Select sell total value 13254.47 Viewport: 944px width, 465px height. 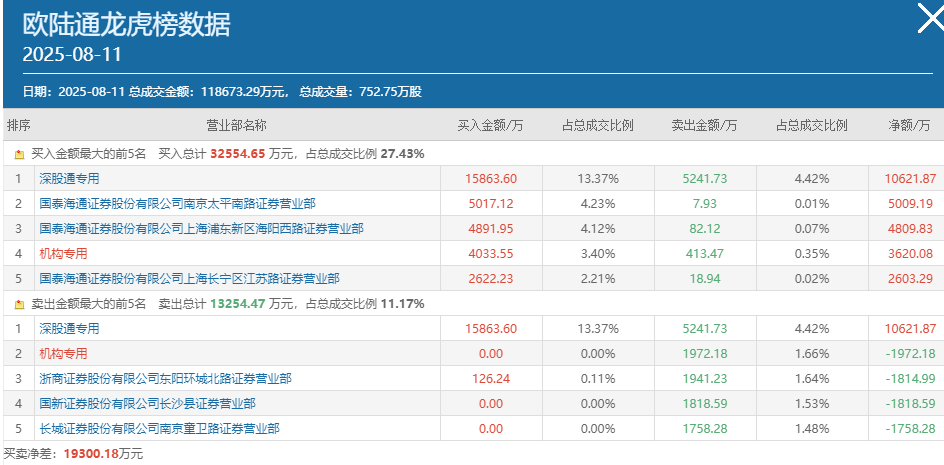tap(238, 304)
